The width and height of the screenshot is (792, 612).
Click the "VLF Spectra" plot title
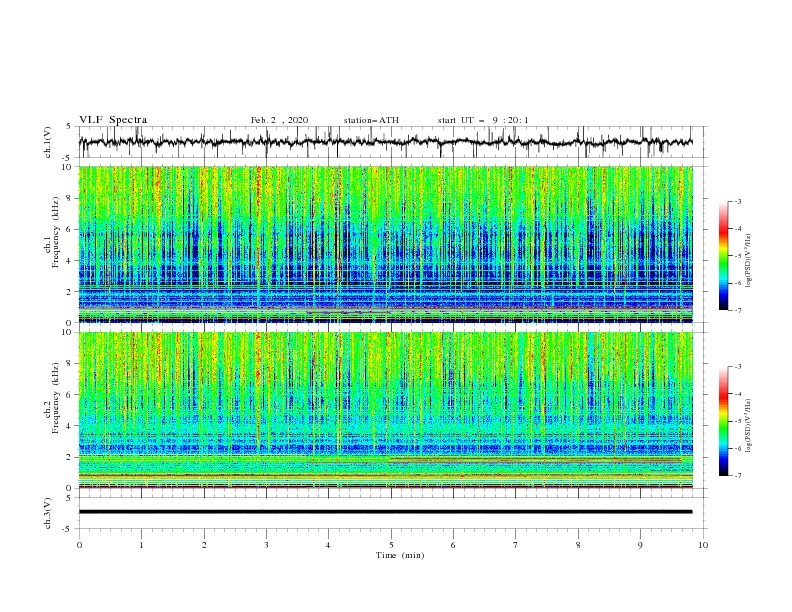113,120
